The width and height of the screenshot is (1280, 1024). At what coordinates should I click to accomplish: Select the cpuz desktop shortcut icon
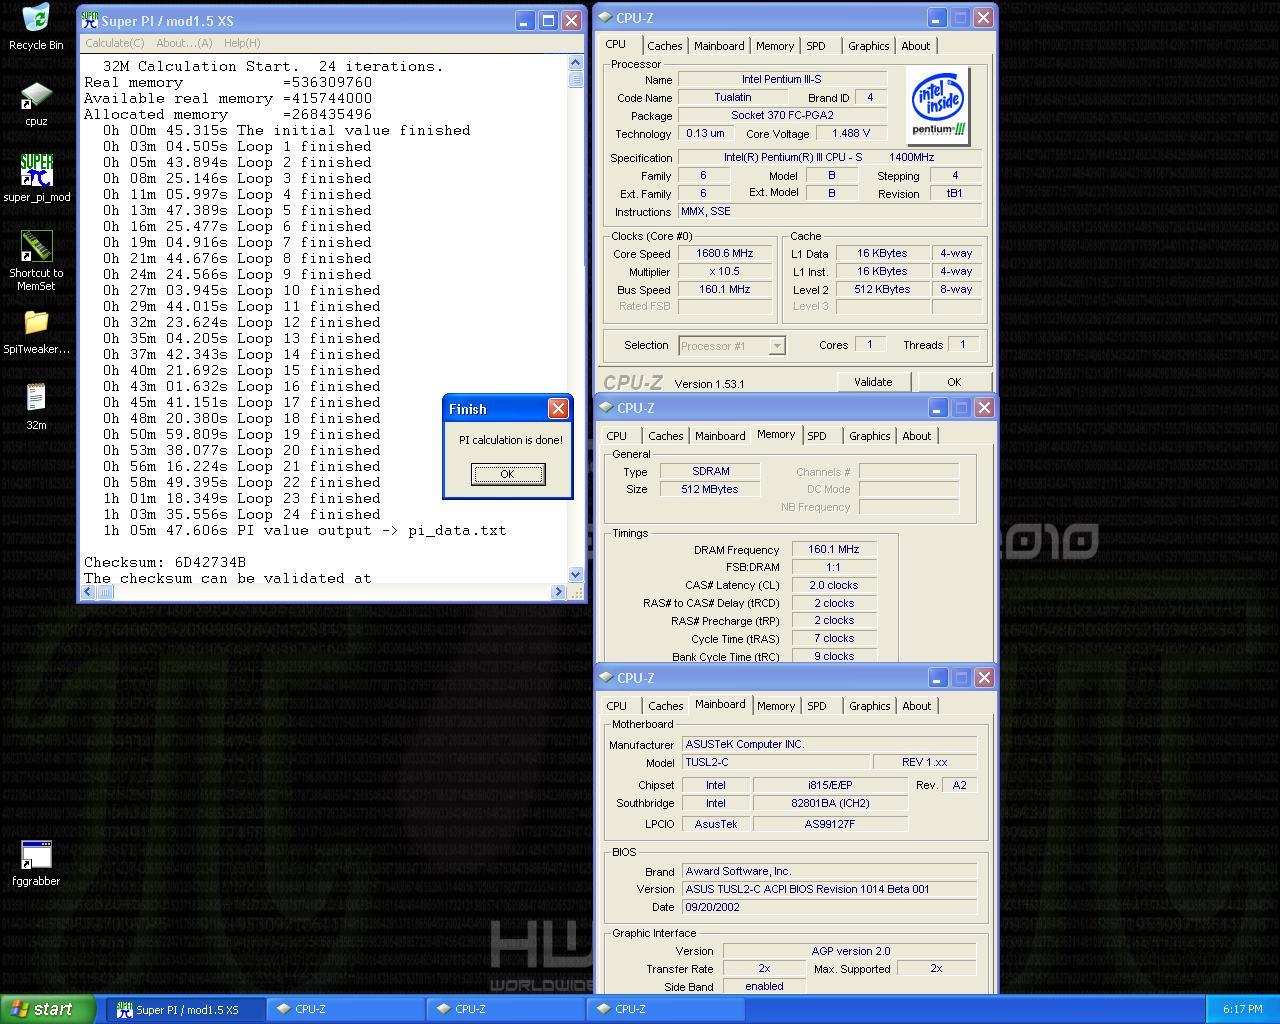[x=36, y=104]
